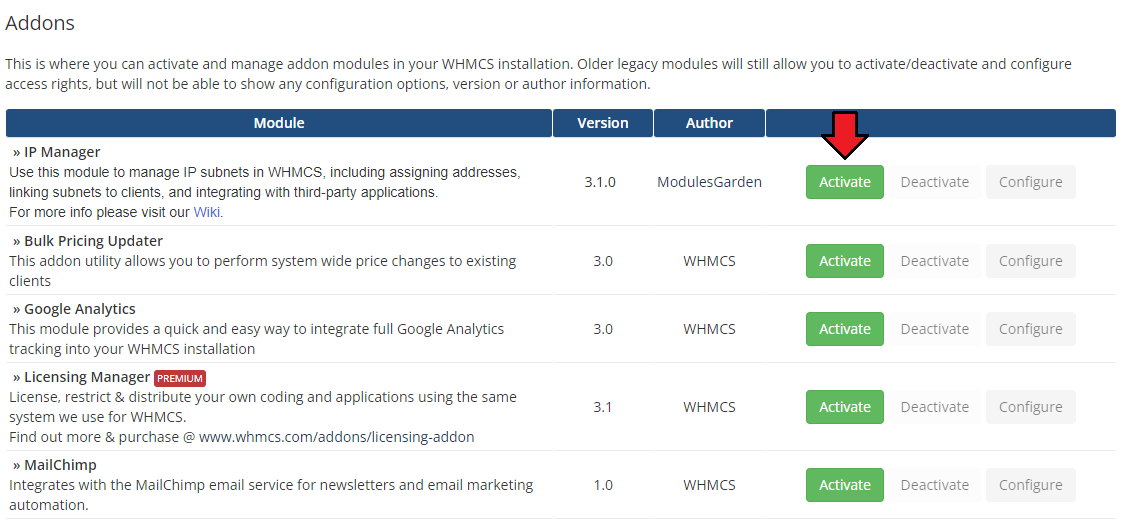1121x531 pixels.
Task: Open Configure for Licensing Manager
Action: [x=1030, y=407]
